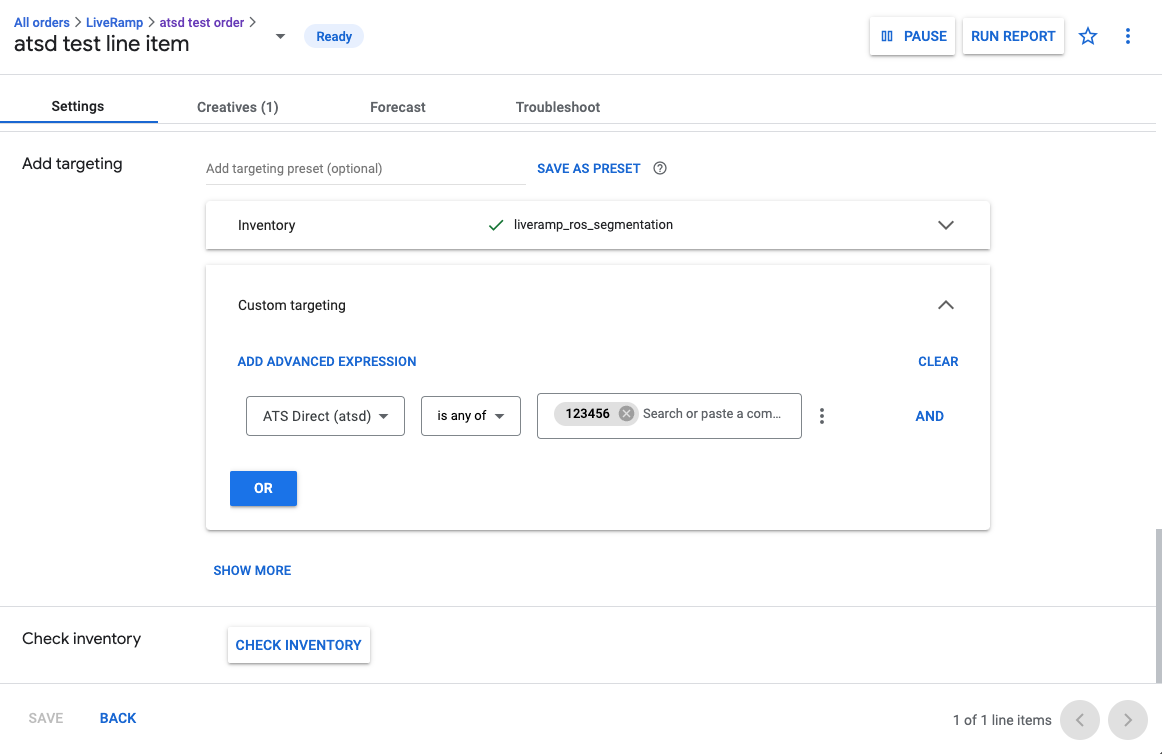Click Add Advanced Expression
The image size is (1162, 754).
(x=327, y=361)
